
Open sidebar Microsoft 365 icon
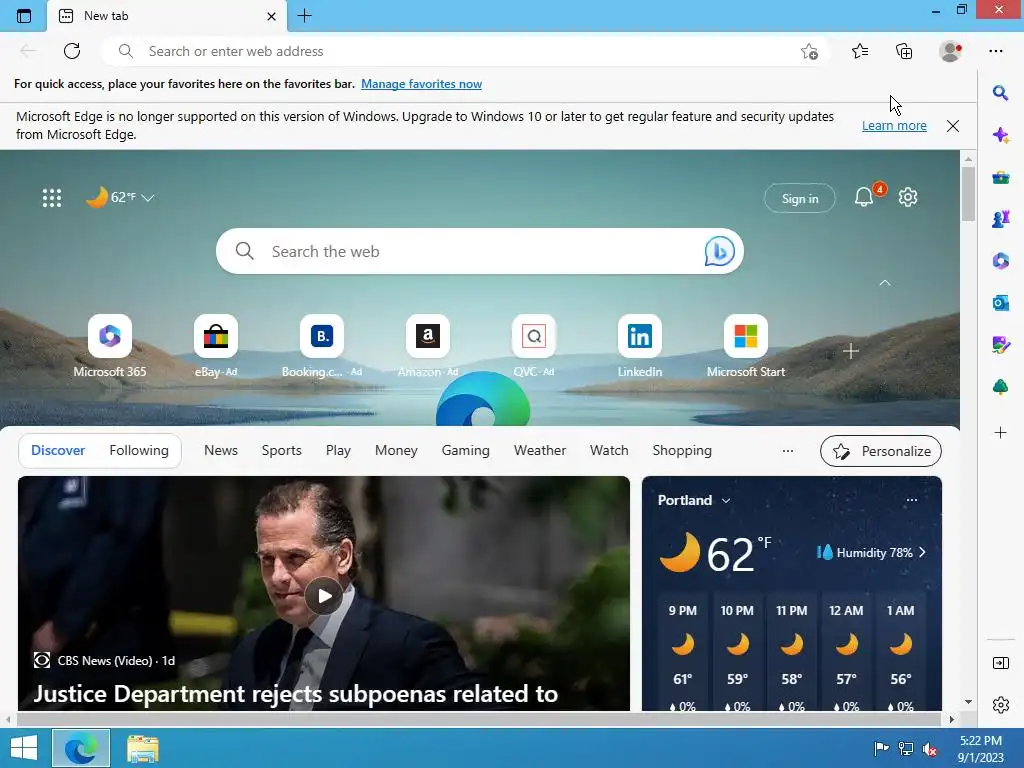coord(1000,261)
